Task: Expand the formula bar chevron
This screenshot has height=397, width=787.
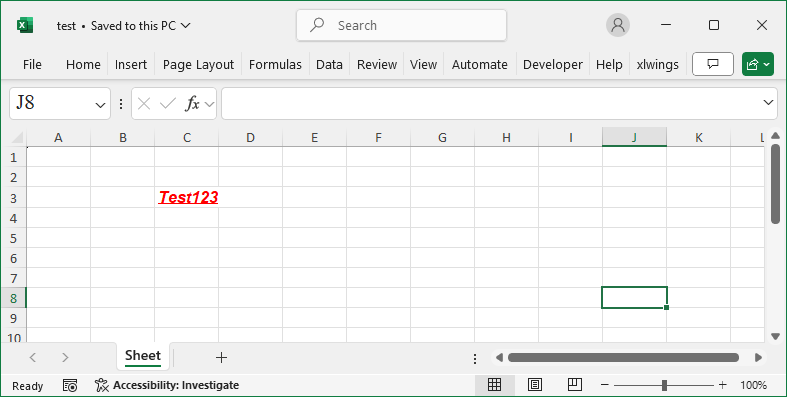Action: click(768, 102)
